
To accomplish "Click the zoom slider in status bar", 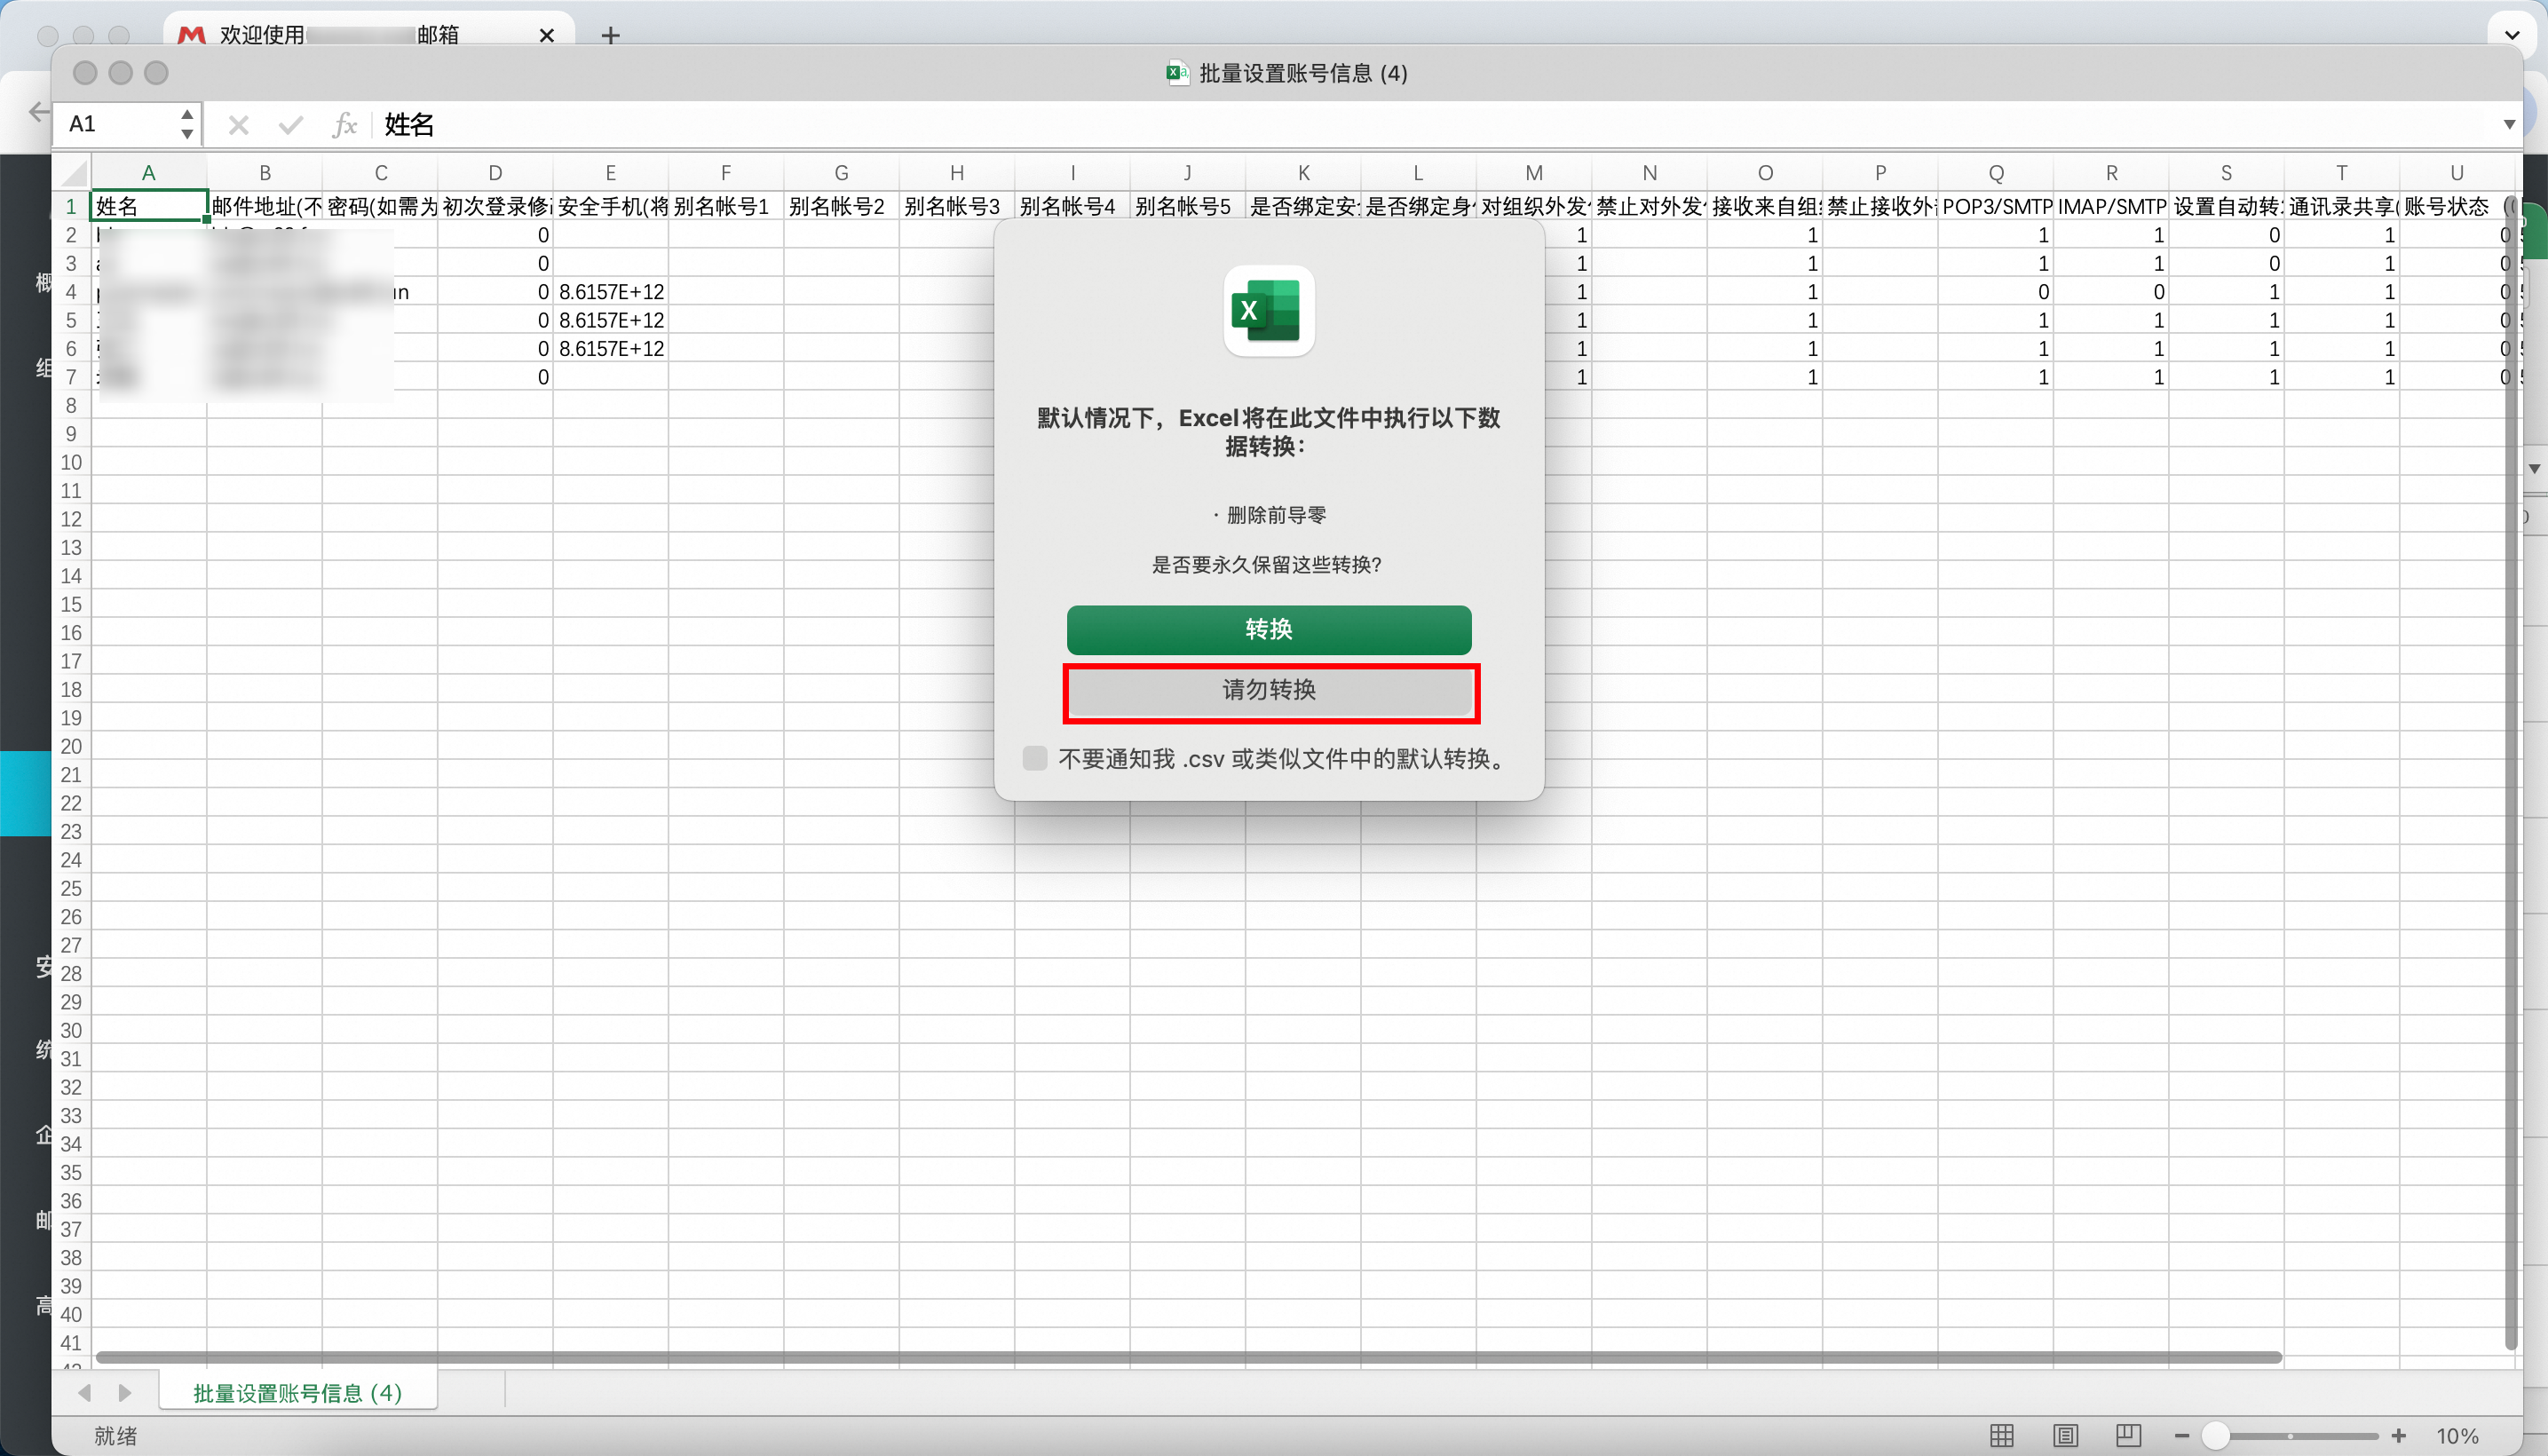I will (2290, 1436).
